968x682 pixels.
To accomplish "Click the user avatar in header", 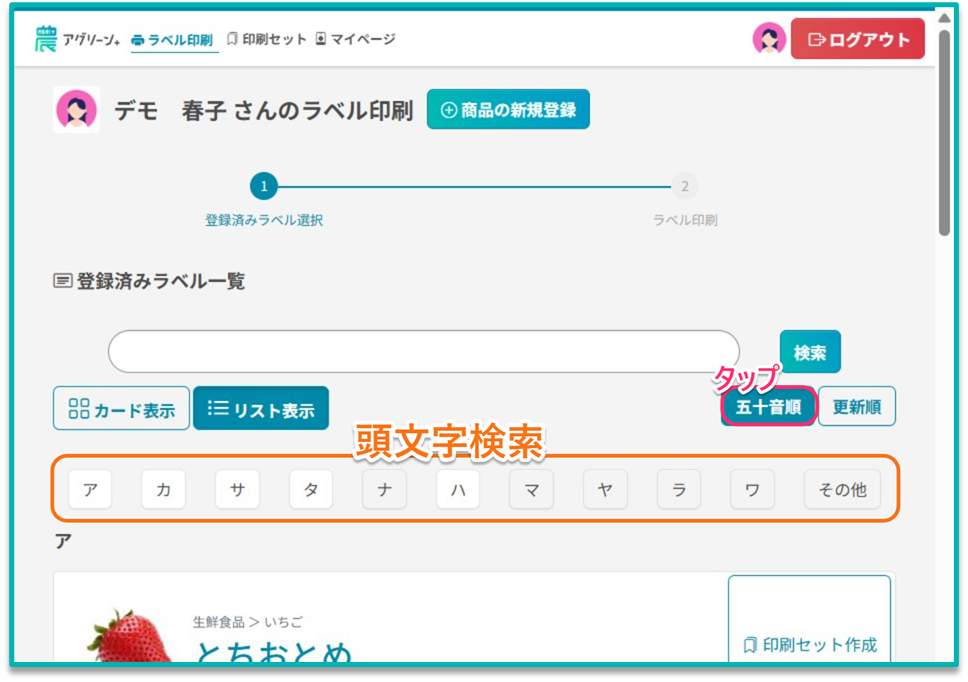I will [768, 39].
